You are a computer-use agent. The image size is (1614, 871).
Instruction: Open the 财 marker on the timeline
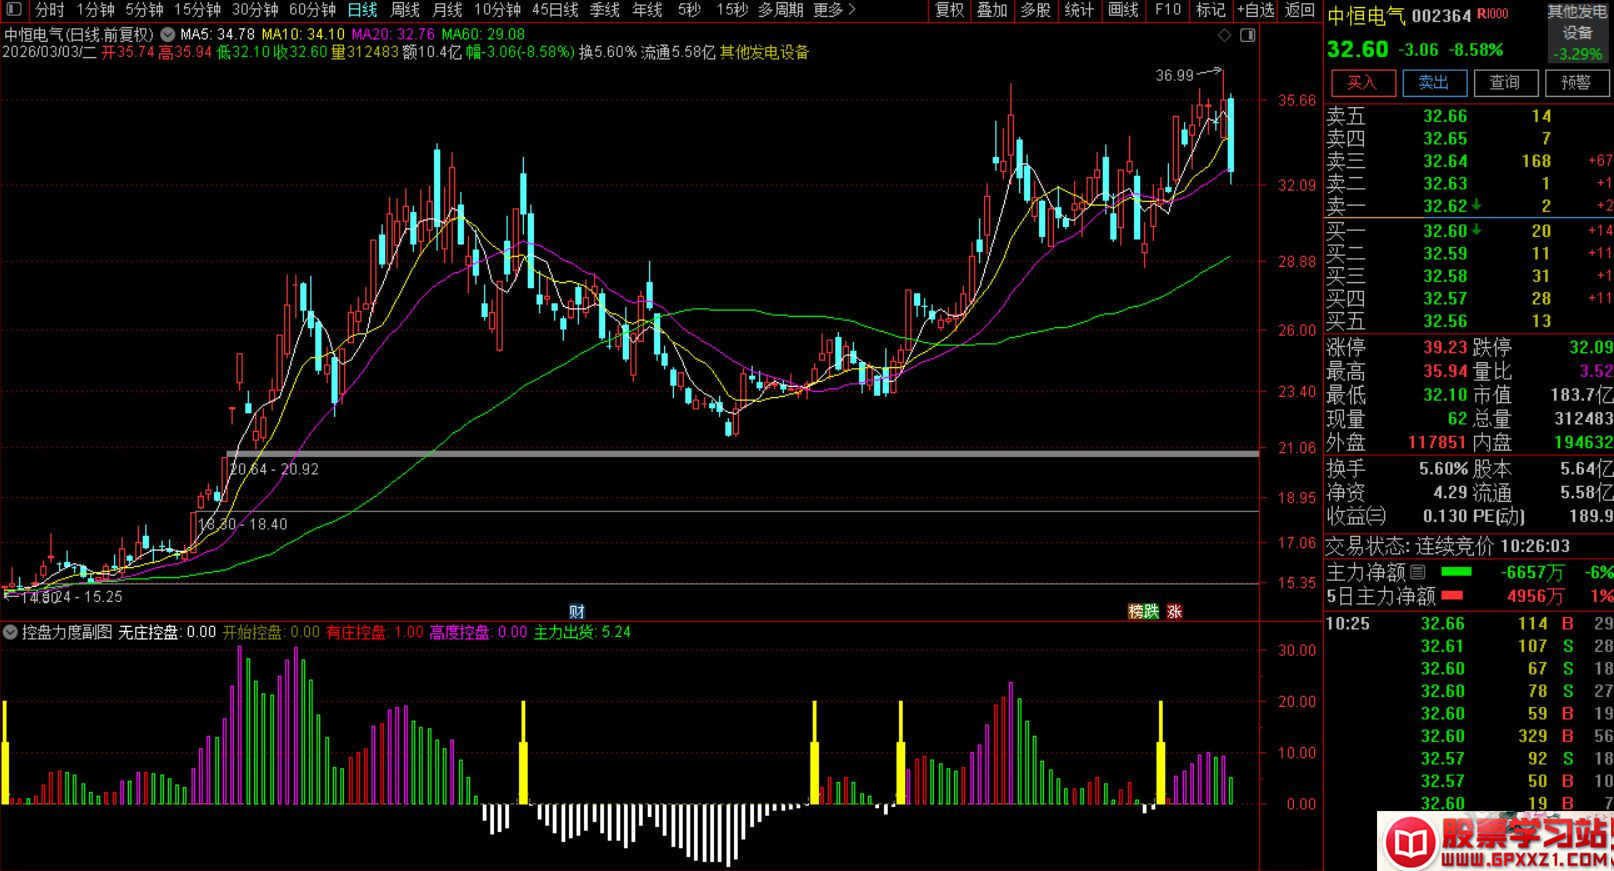coord(576,612)
